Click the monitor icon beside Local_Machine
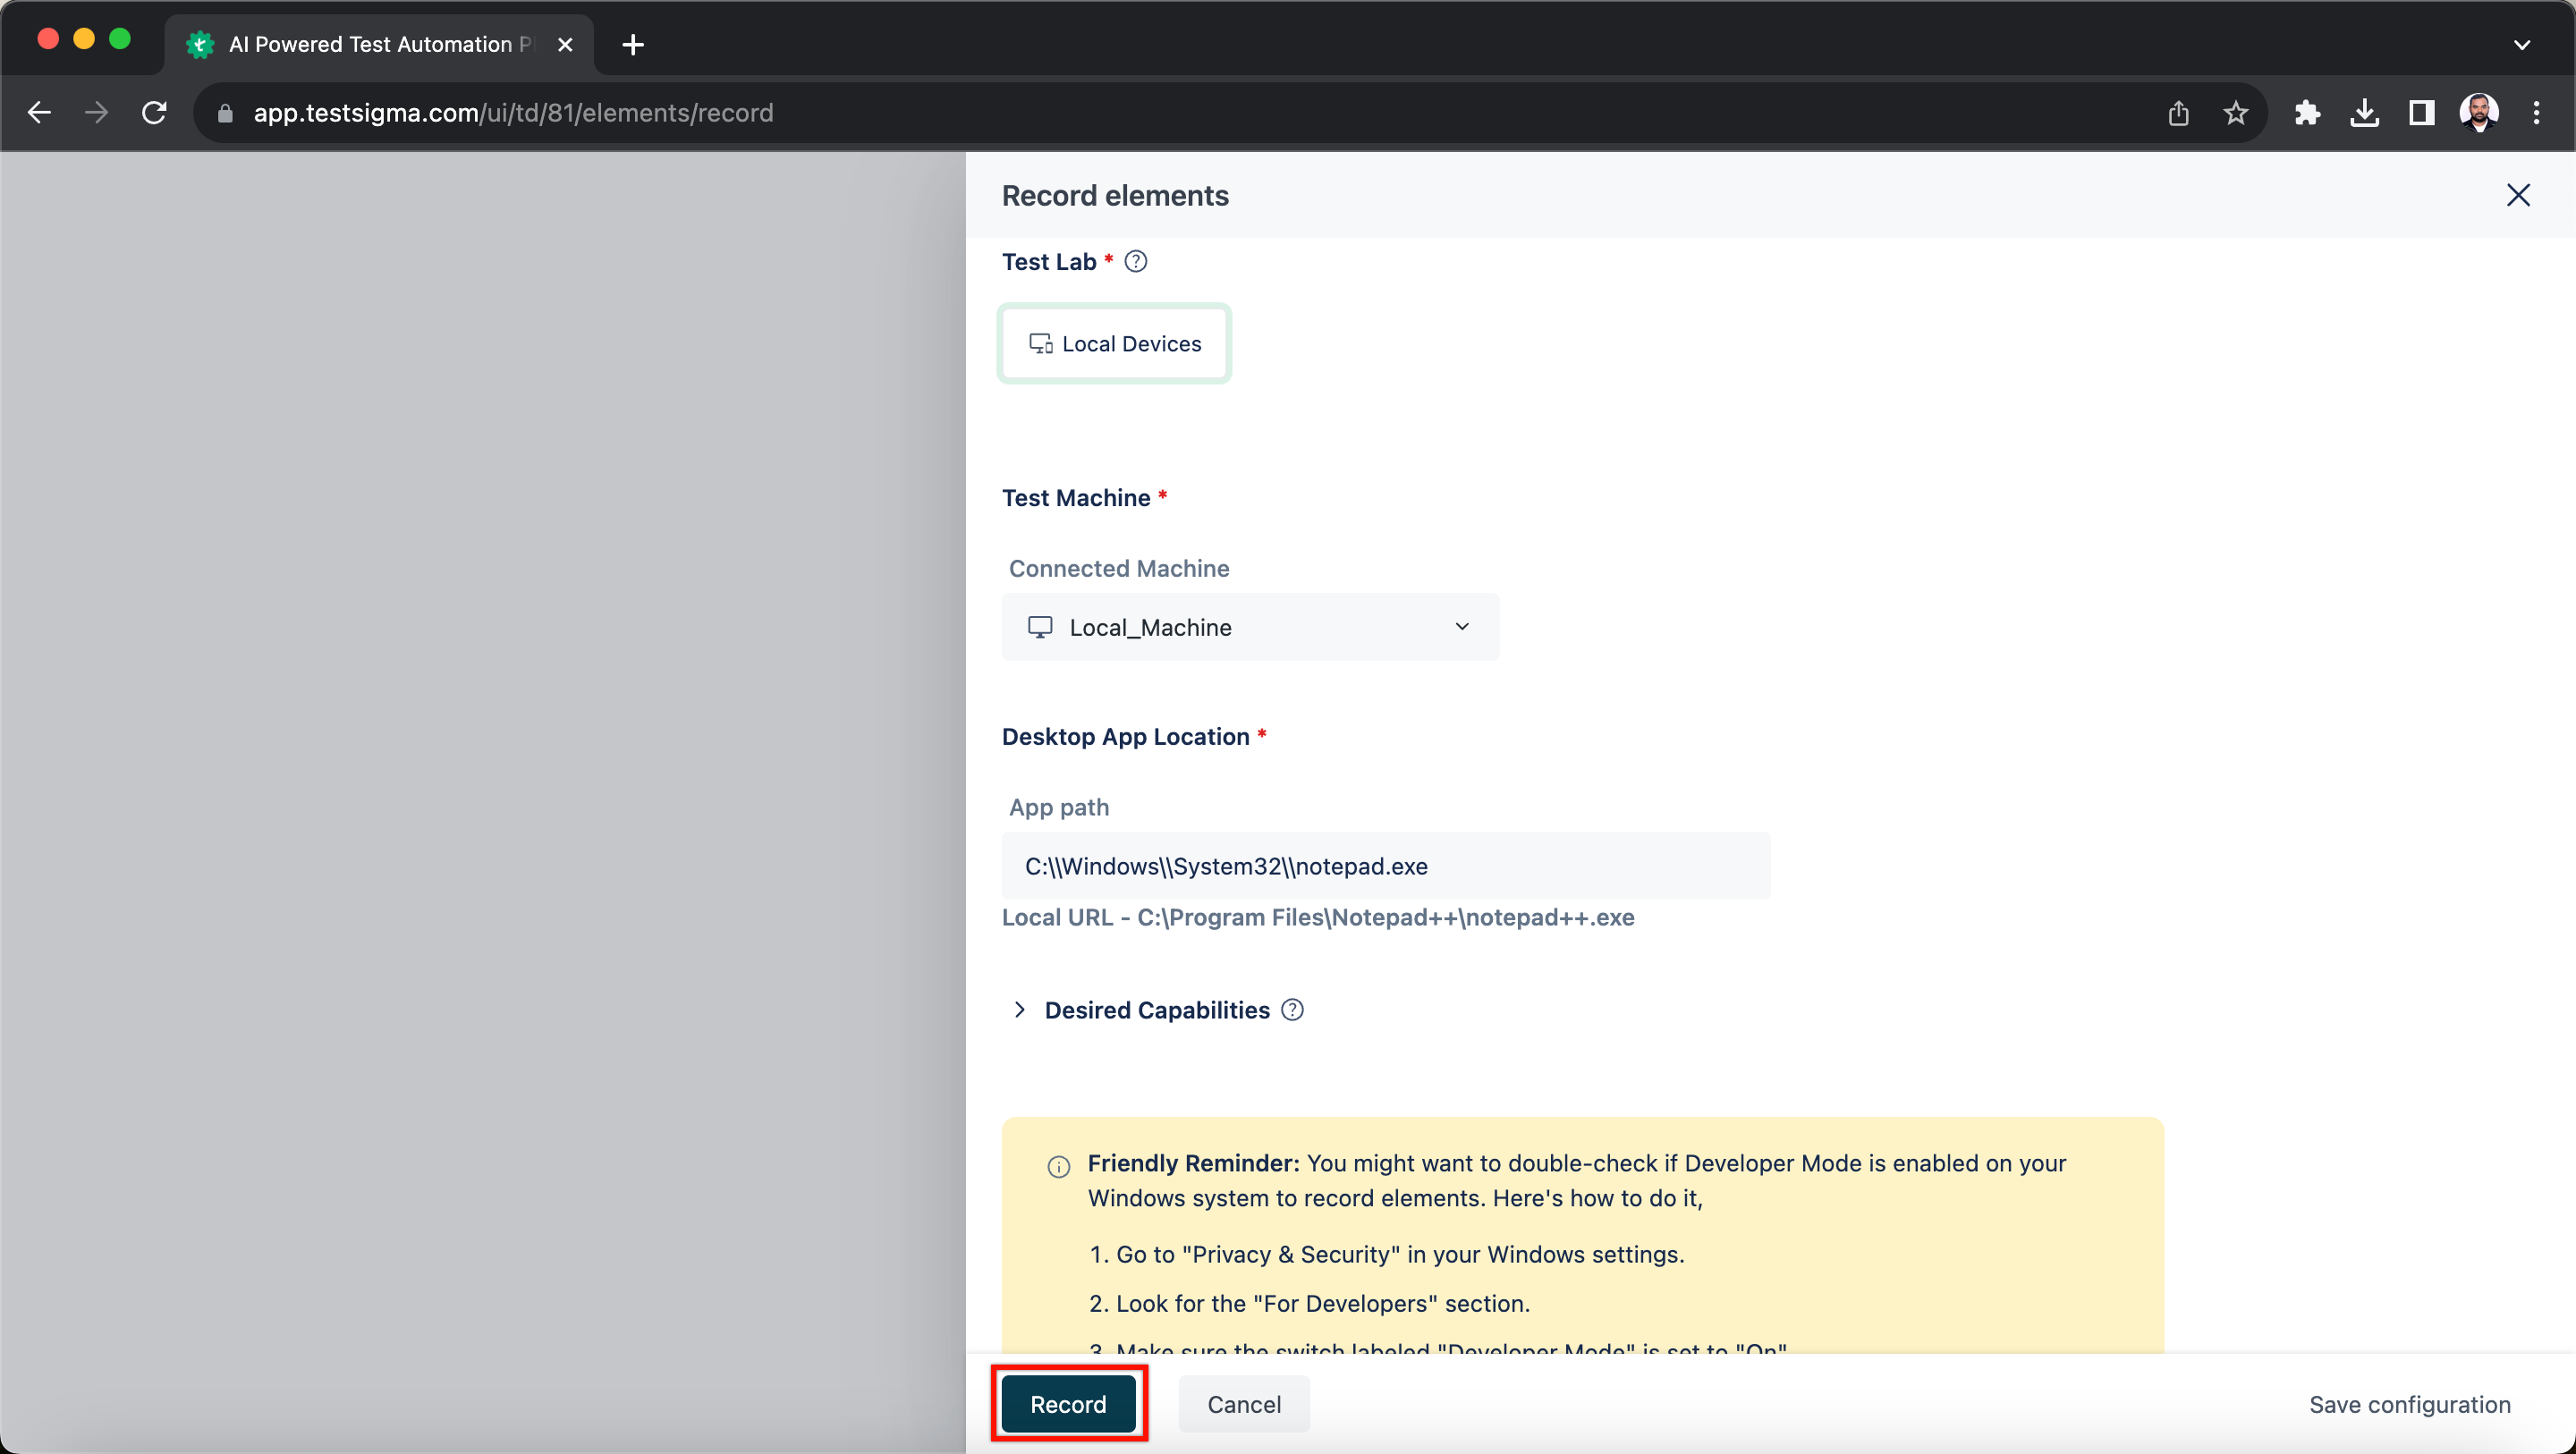The width and height of the screenshot is (2576, 1454). pos(1040,627)
